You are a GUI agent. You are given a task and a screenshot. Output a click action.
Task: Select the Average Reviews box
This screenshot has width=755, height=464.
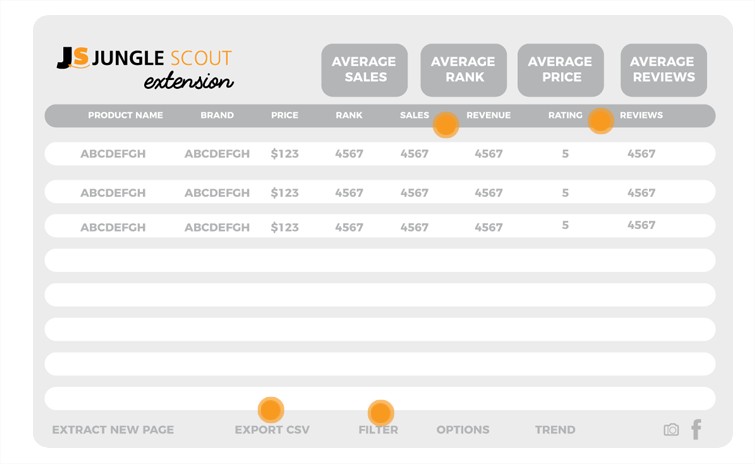[664, 70]
